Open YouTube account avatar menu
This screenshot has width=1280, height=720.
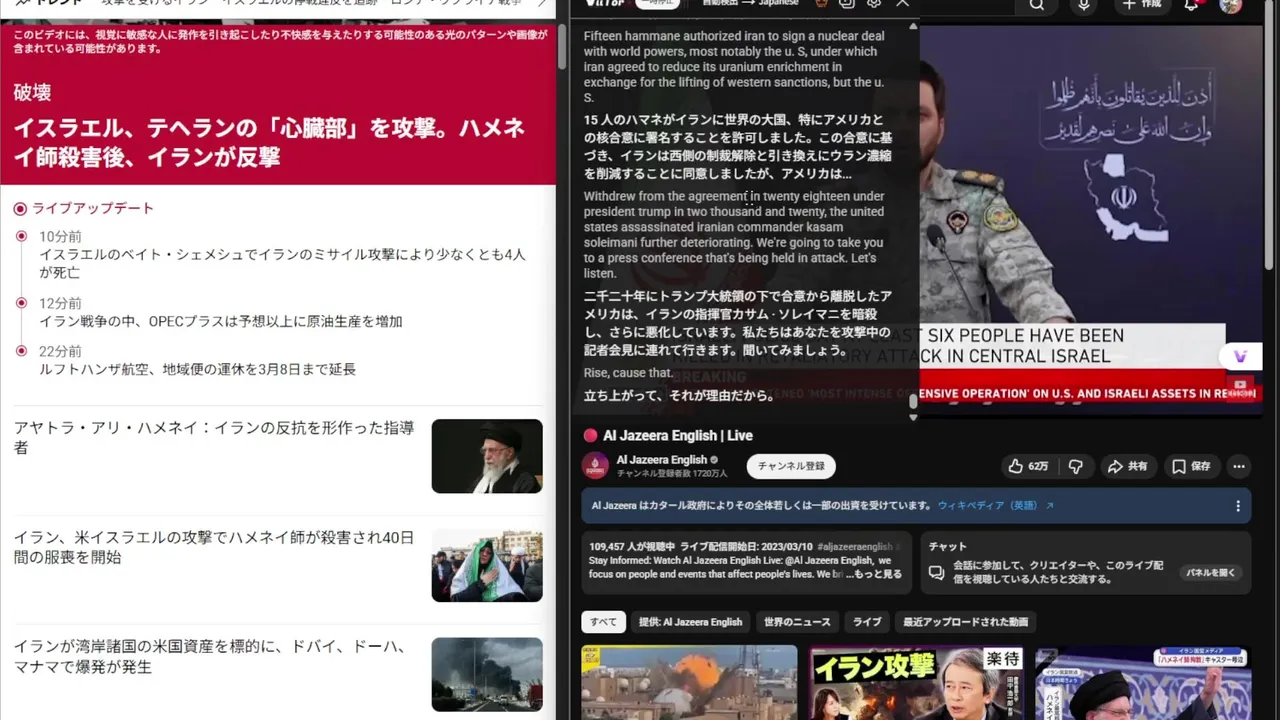coord(1231,5)
